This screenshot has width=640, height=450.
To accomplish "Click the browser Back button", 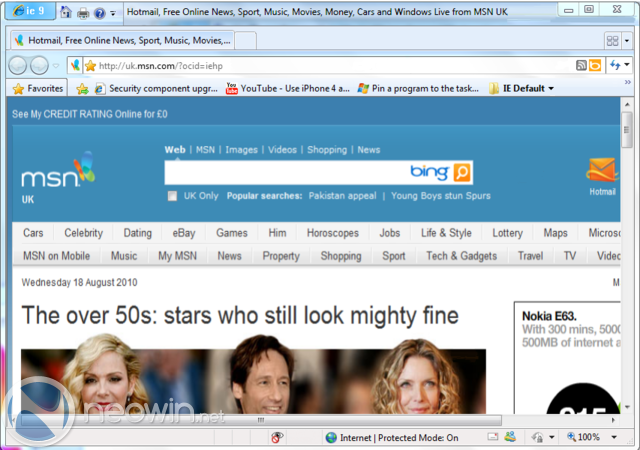I will 18,65.
